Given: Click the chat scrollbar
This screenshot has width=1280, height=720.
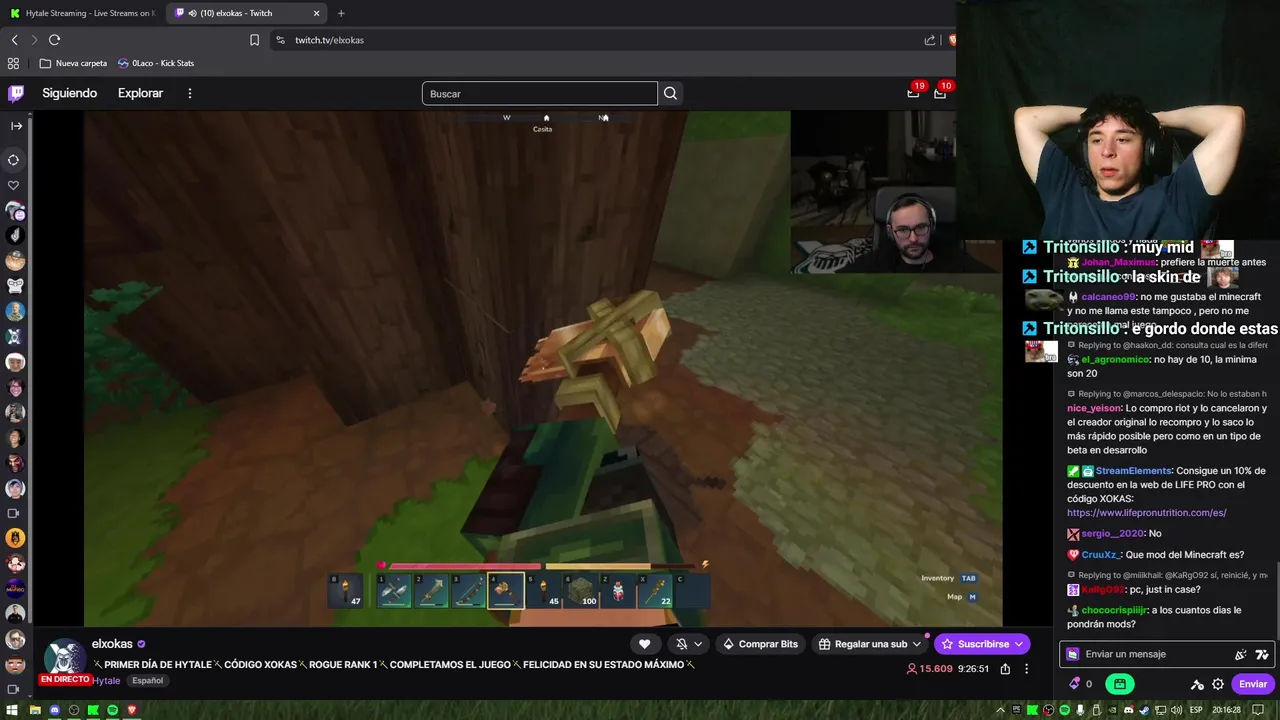Looking at the screenshot, I should (1277, 600).
